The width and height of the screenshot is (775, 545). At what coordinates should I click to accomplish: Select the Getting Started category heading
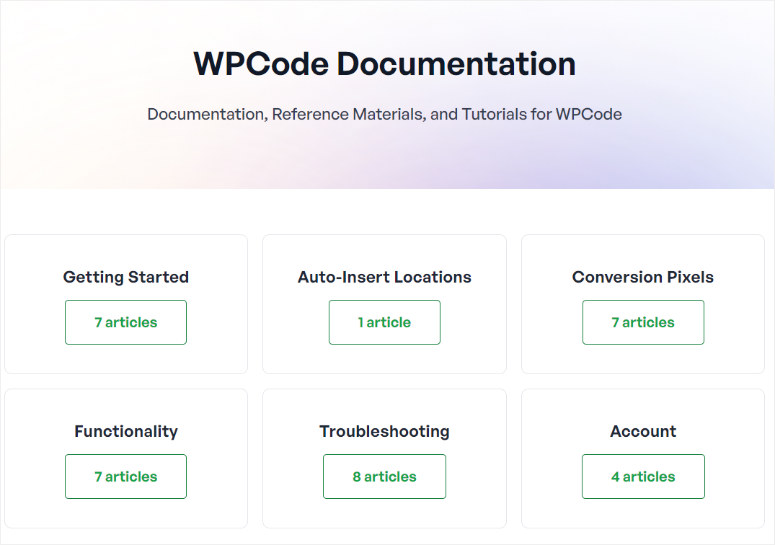126,277
